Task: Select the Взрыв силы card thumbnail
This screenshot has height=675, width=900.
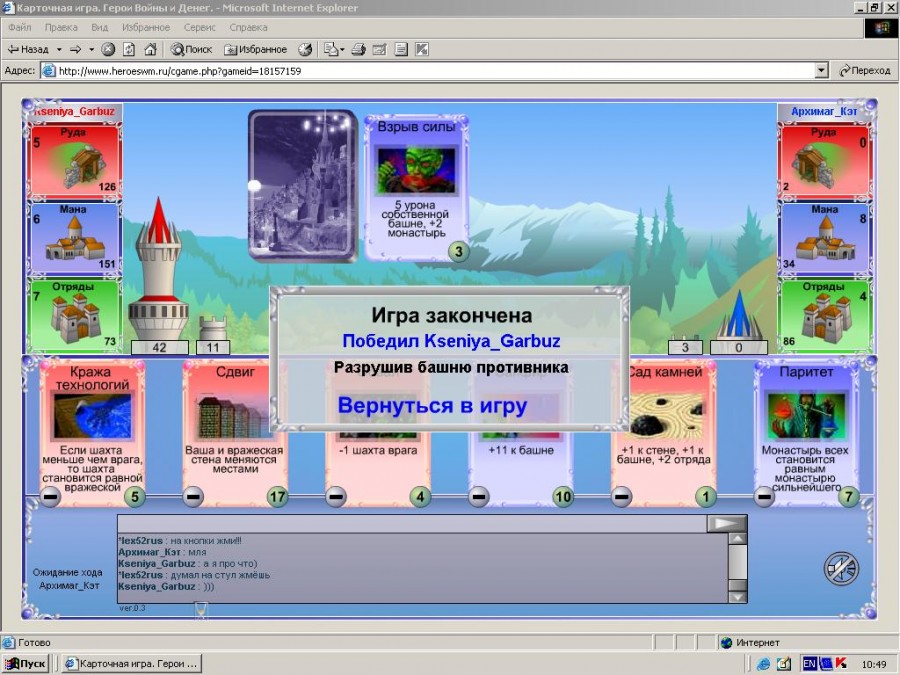Action: (416, 171)
